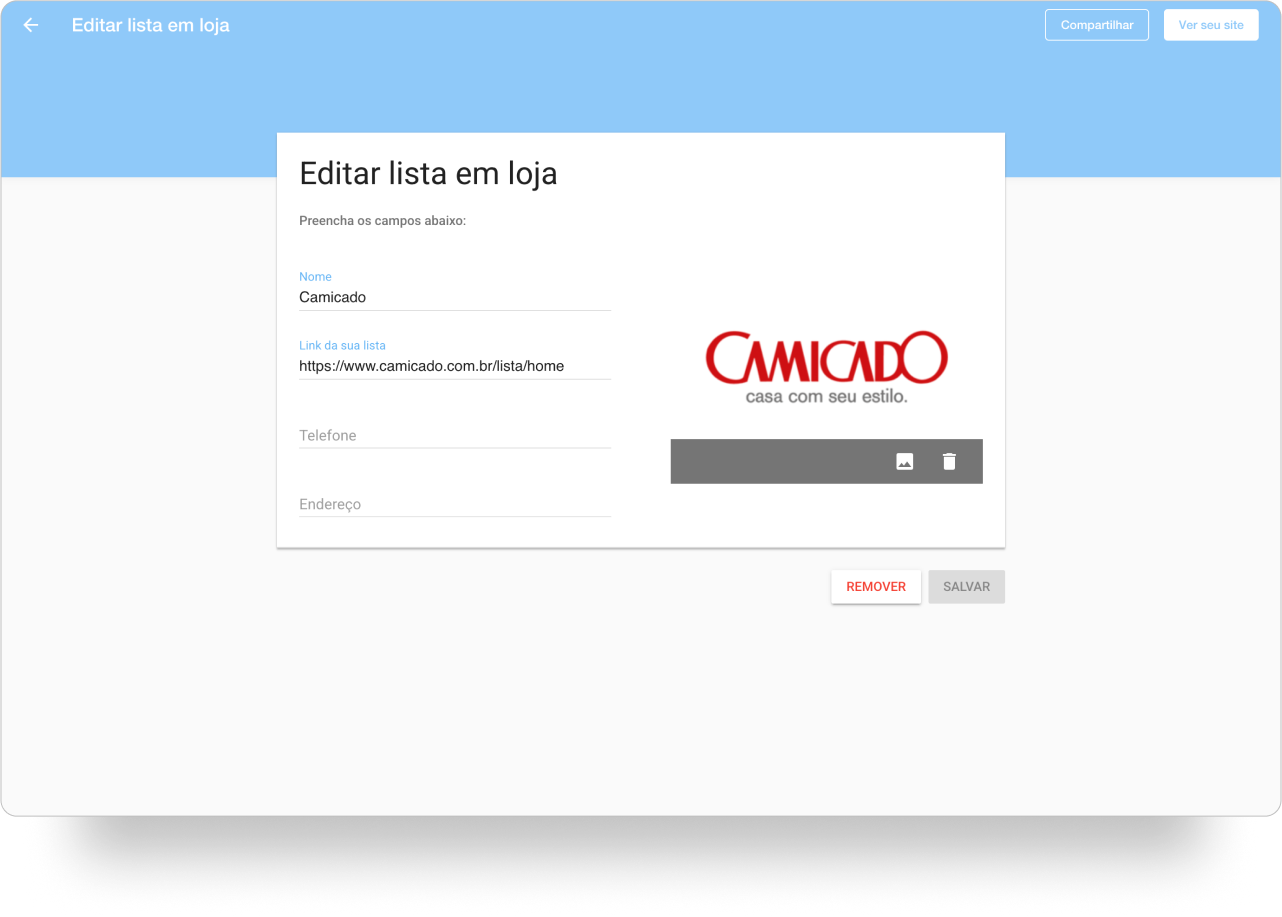Go back using the arrow icon
This screenshot has width=1282, height=917.
pyautogui.click(x=31, y=25)
